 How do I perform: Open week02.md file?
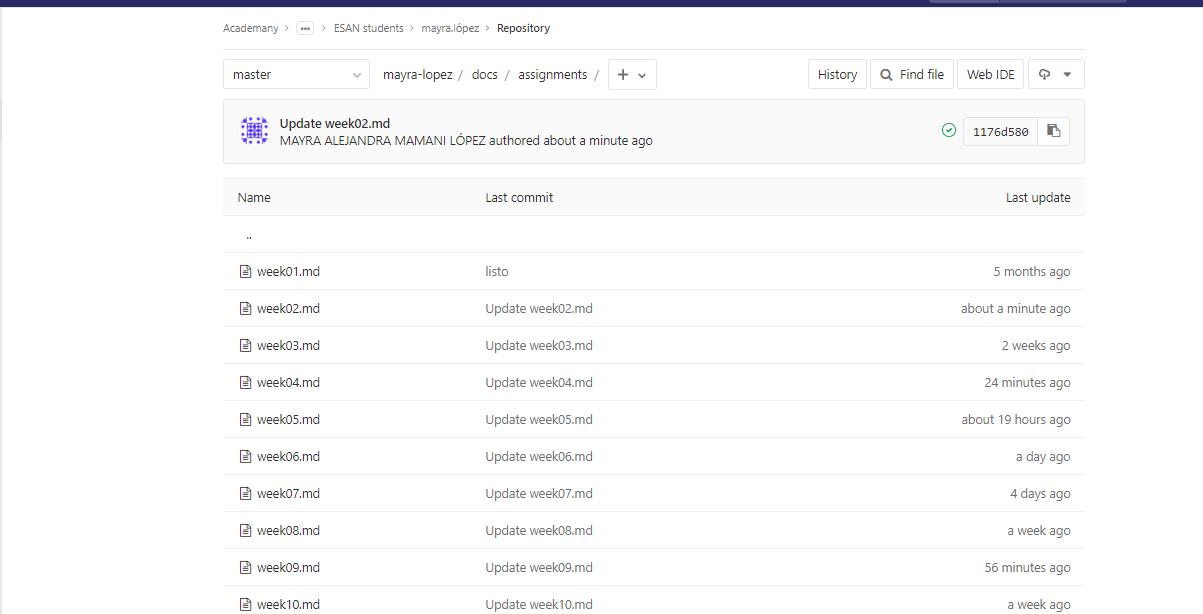pos(288,308)
